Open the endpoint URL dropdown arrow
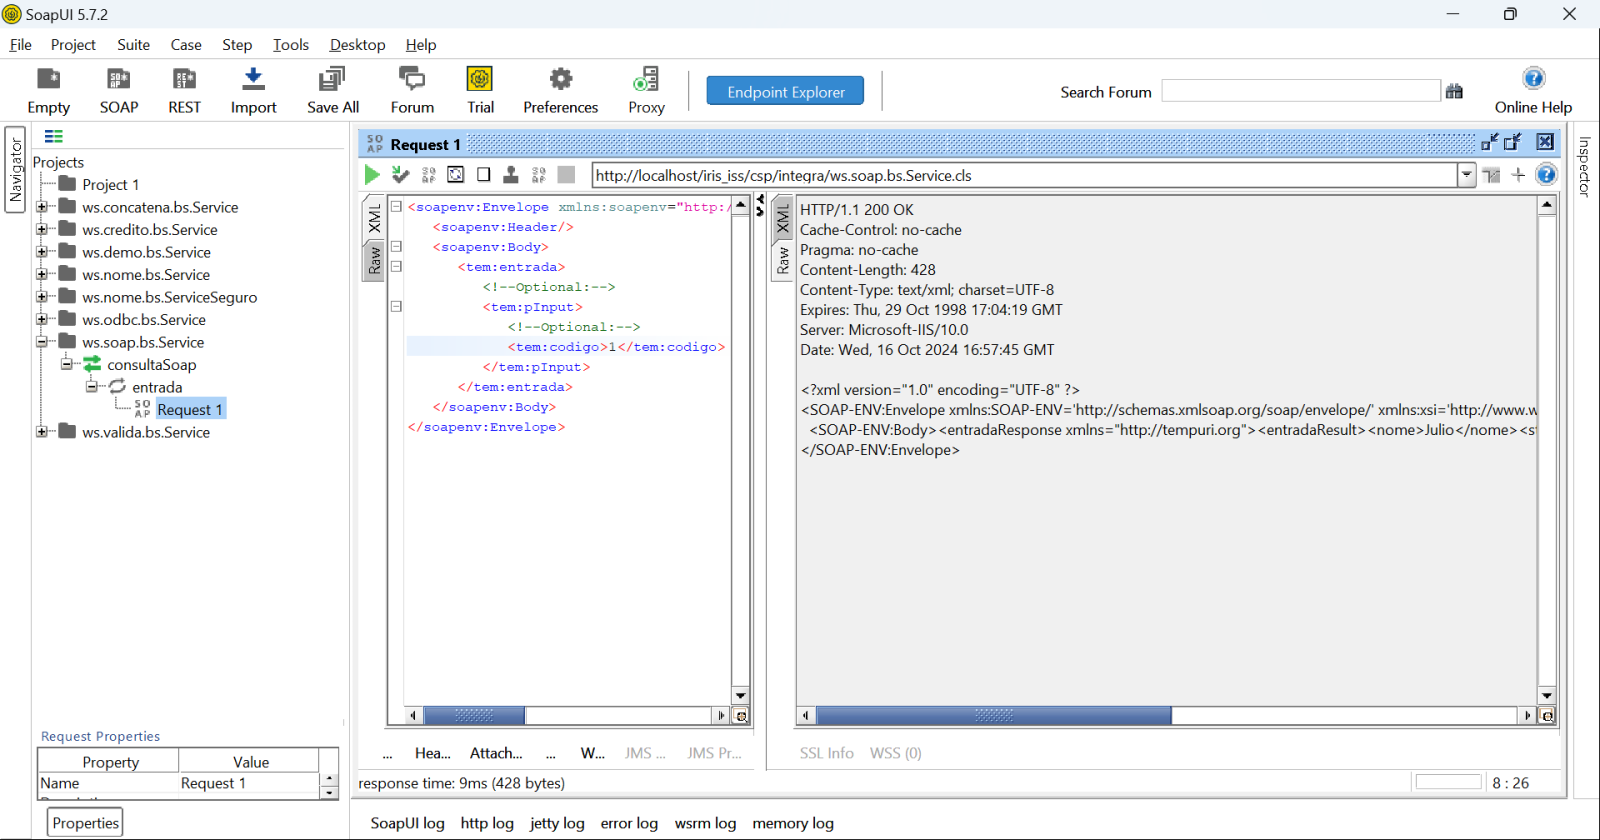Screen dimensions: 1600x840 1466,175
